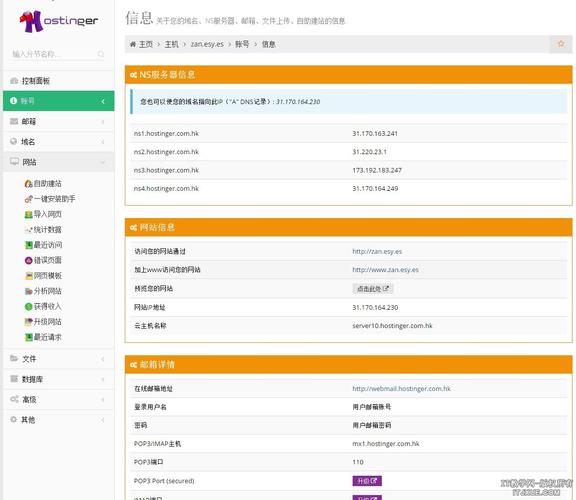Click the 最近访问 icon

(x=29, y=245)
